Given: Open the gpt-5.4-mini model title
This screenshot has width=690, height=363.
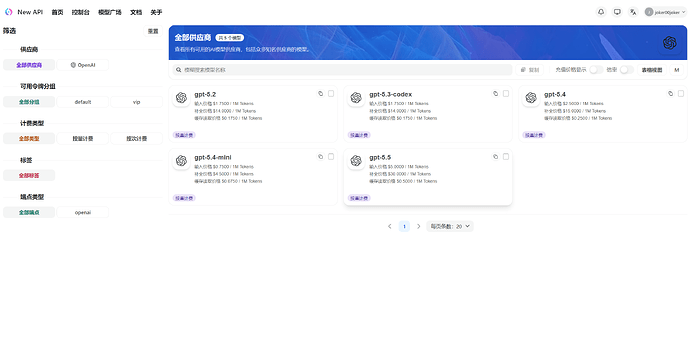Looking at the screenshot, I should (x=213, y=157).
